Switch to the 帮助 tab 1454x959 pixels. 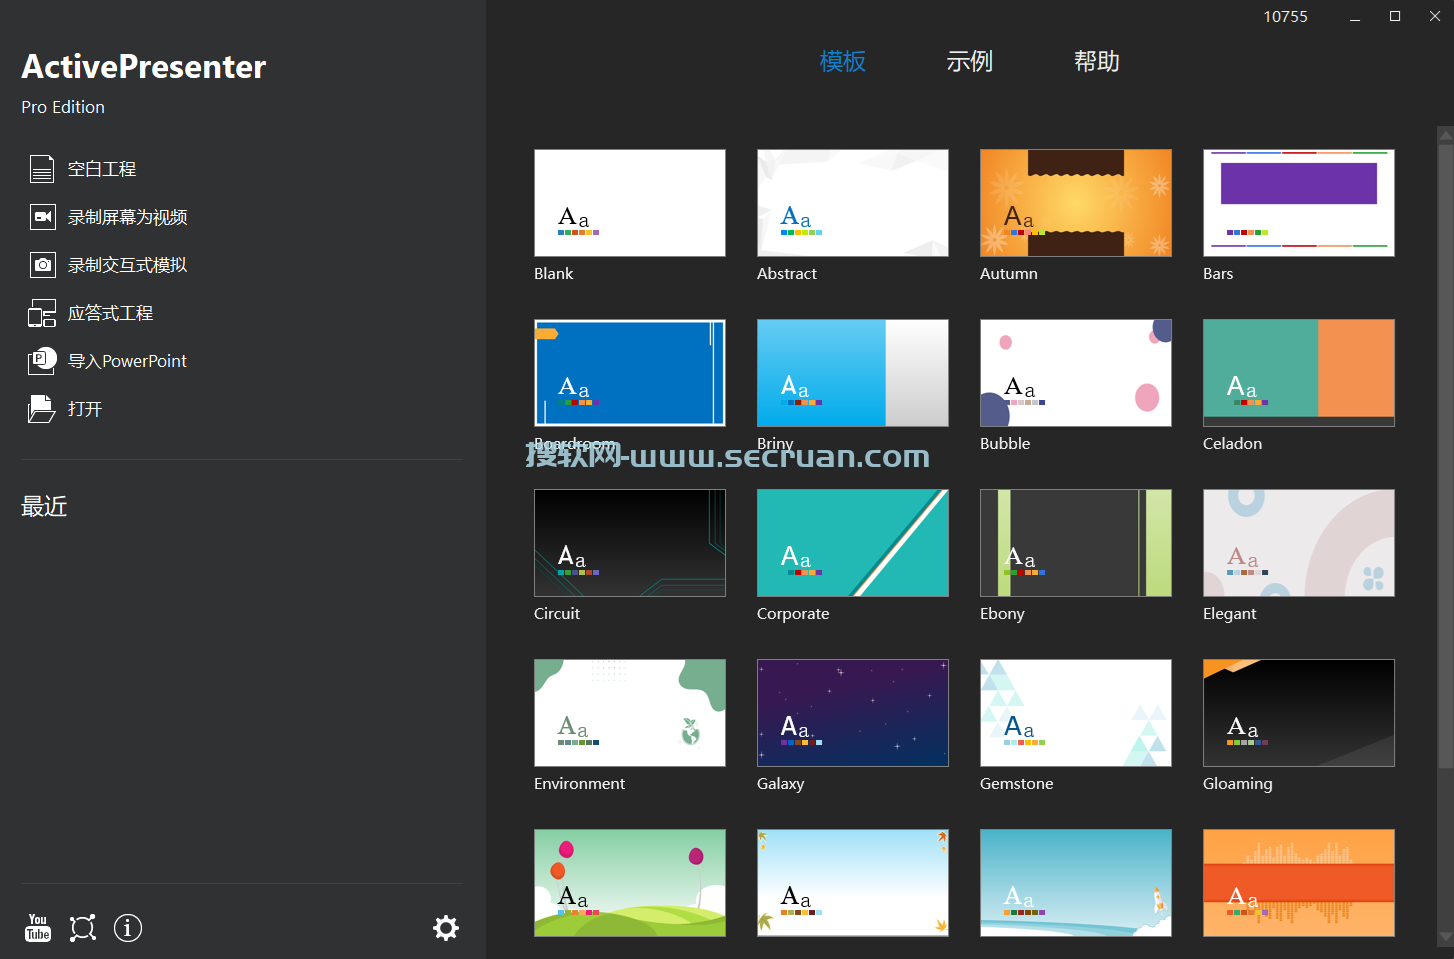[1097, 62]
